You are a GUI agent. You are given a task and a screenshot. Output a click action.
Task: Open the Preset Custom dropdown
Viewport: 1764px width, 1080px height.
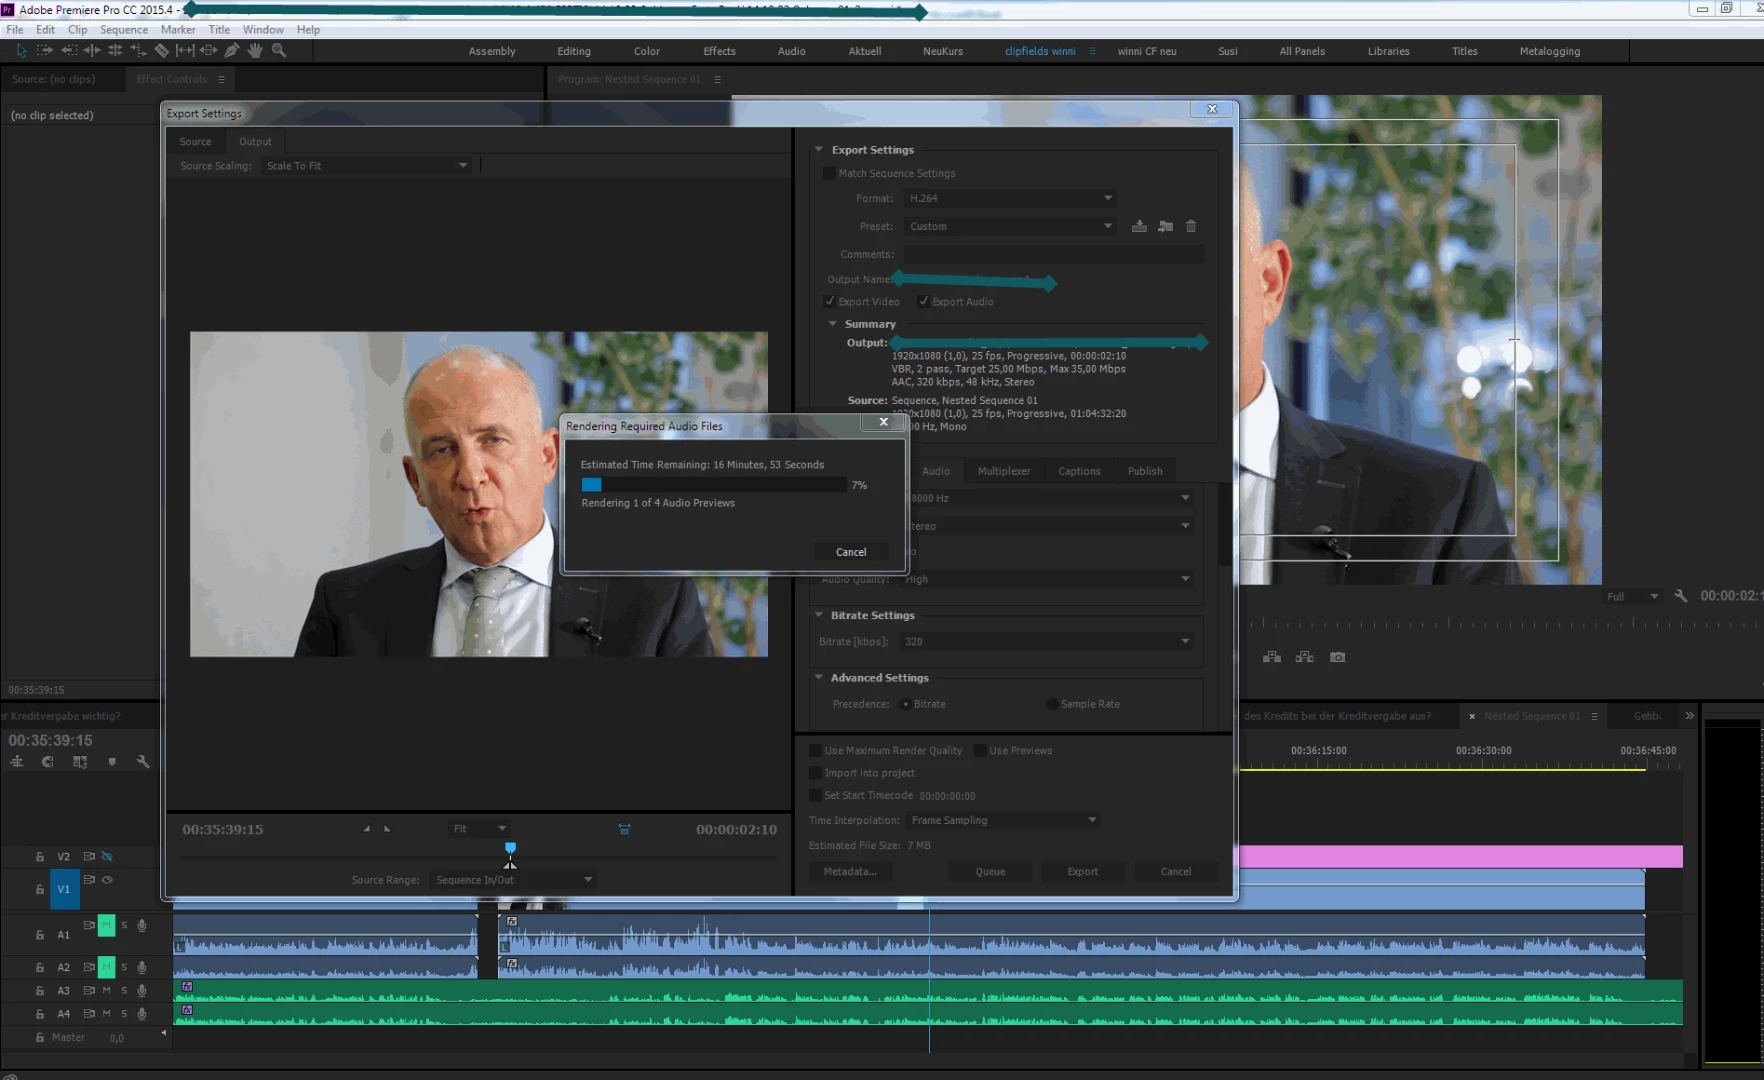[1010, 226]
